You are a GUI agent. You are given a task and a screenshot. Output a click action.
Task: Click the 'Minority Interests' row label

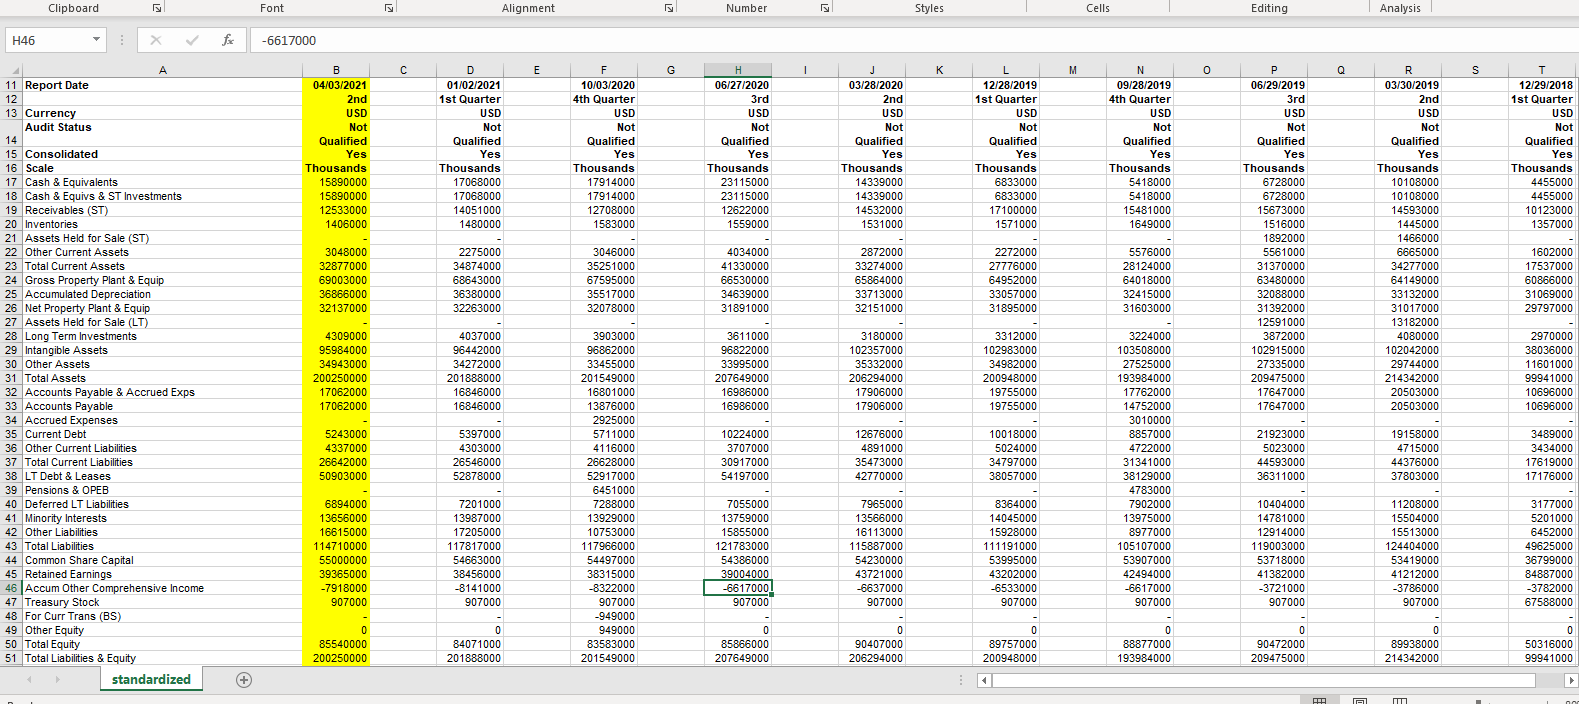click(66, 518)
